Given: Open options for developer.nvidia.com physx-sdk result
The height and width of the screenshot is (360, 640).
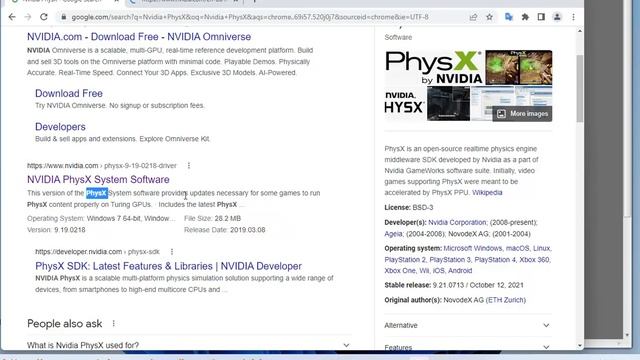Looking at the screenshot, I should coord(172,251).
